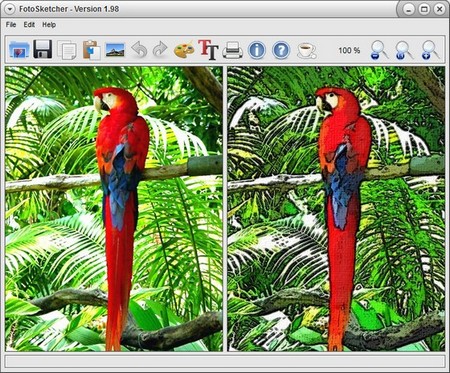Screen dimensions: 450x373
Task: Open the window menu arrow beside the title
Action: point(10,9)
